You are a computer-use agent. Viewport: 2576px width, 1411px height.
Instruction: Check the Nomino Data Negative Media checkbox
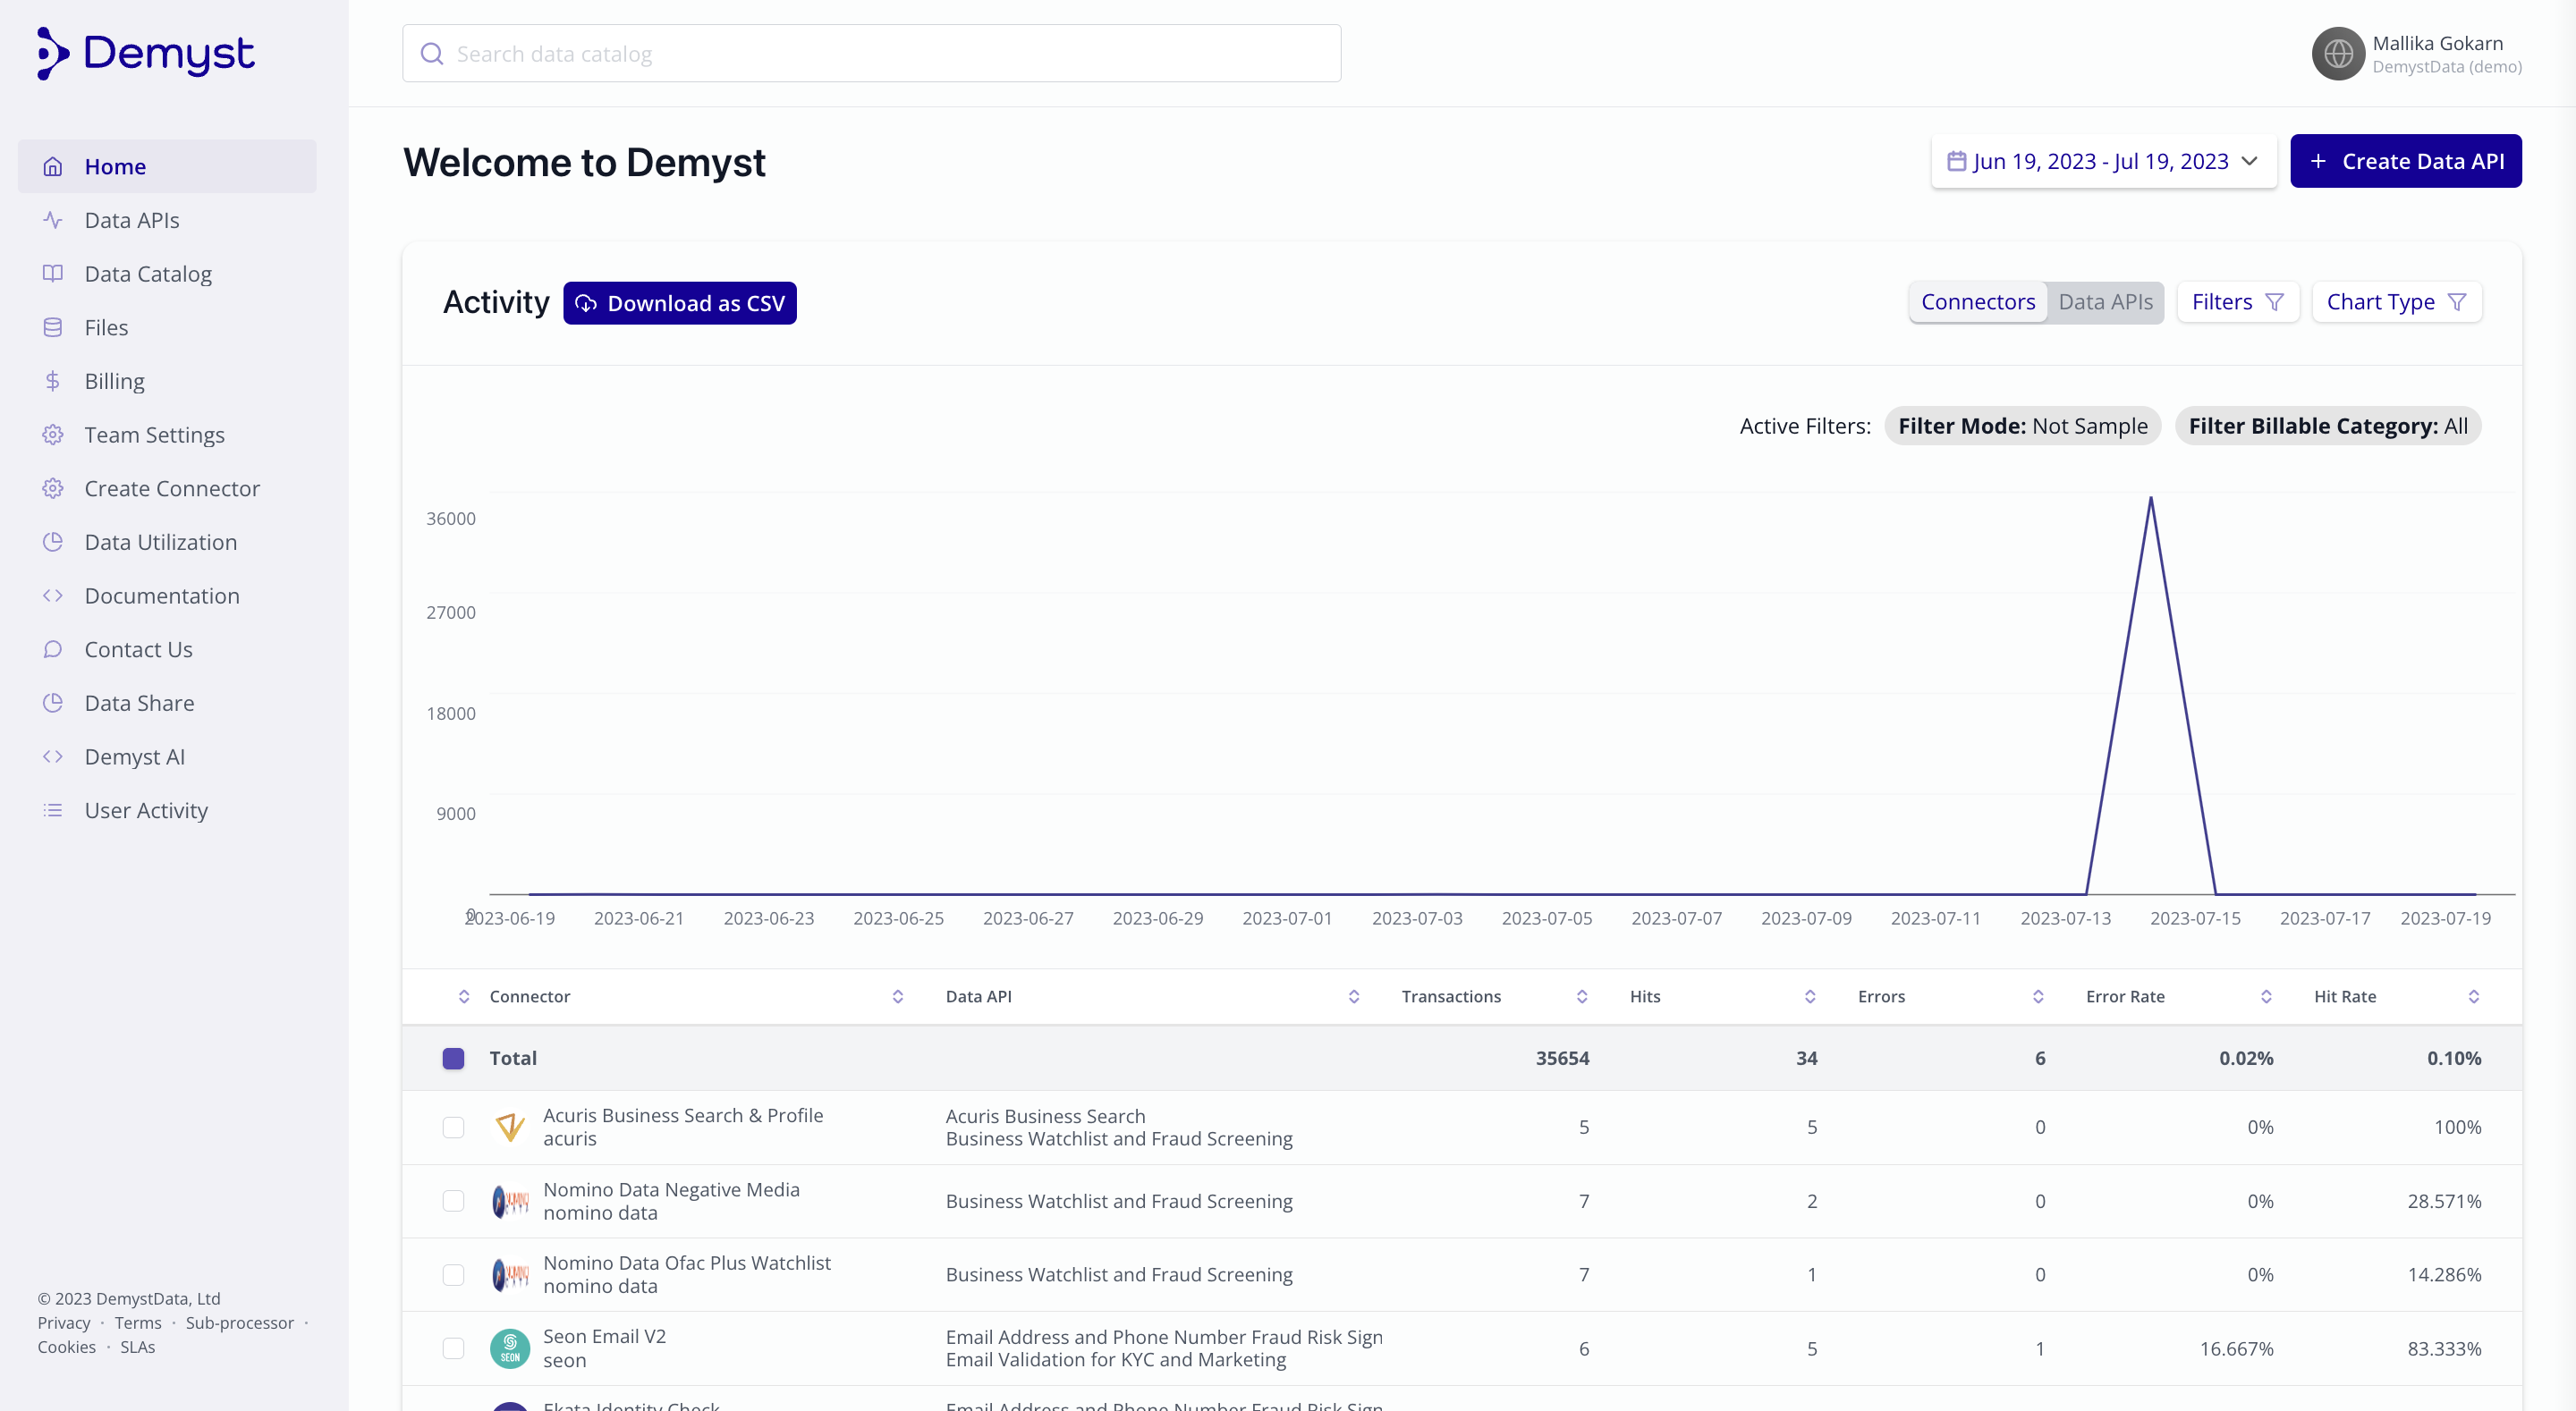[453, 1200]
